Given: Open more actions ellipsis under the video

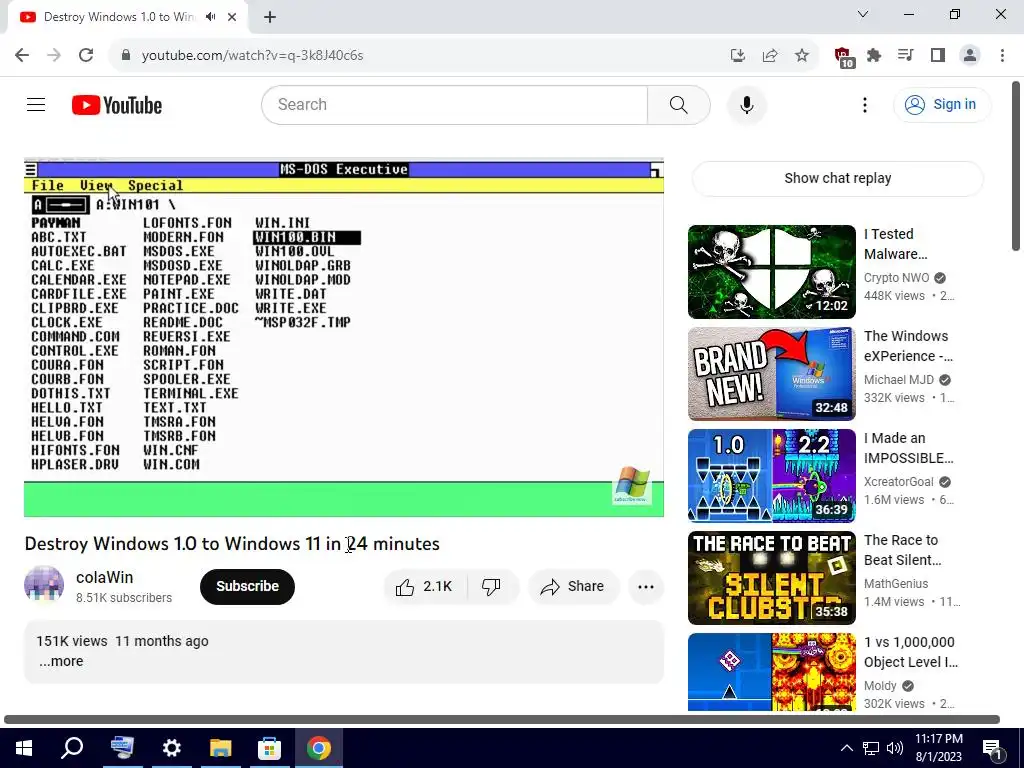Looking at the screenshot, I should pos(646,586).
